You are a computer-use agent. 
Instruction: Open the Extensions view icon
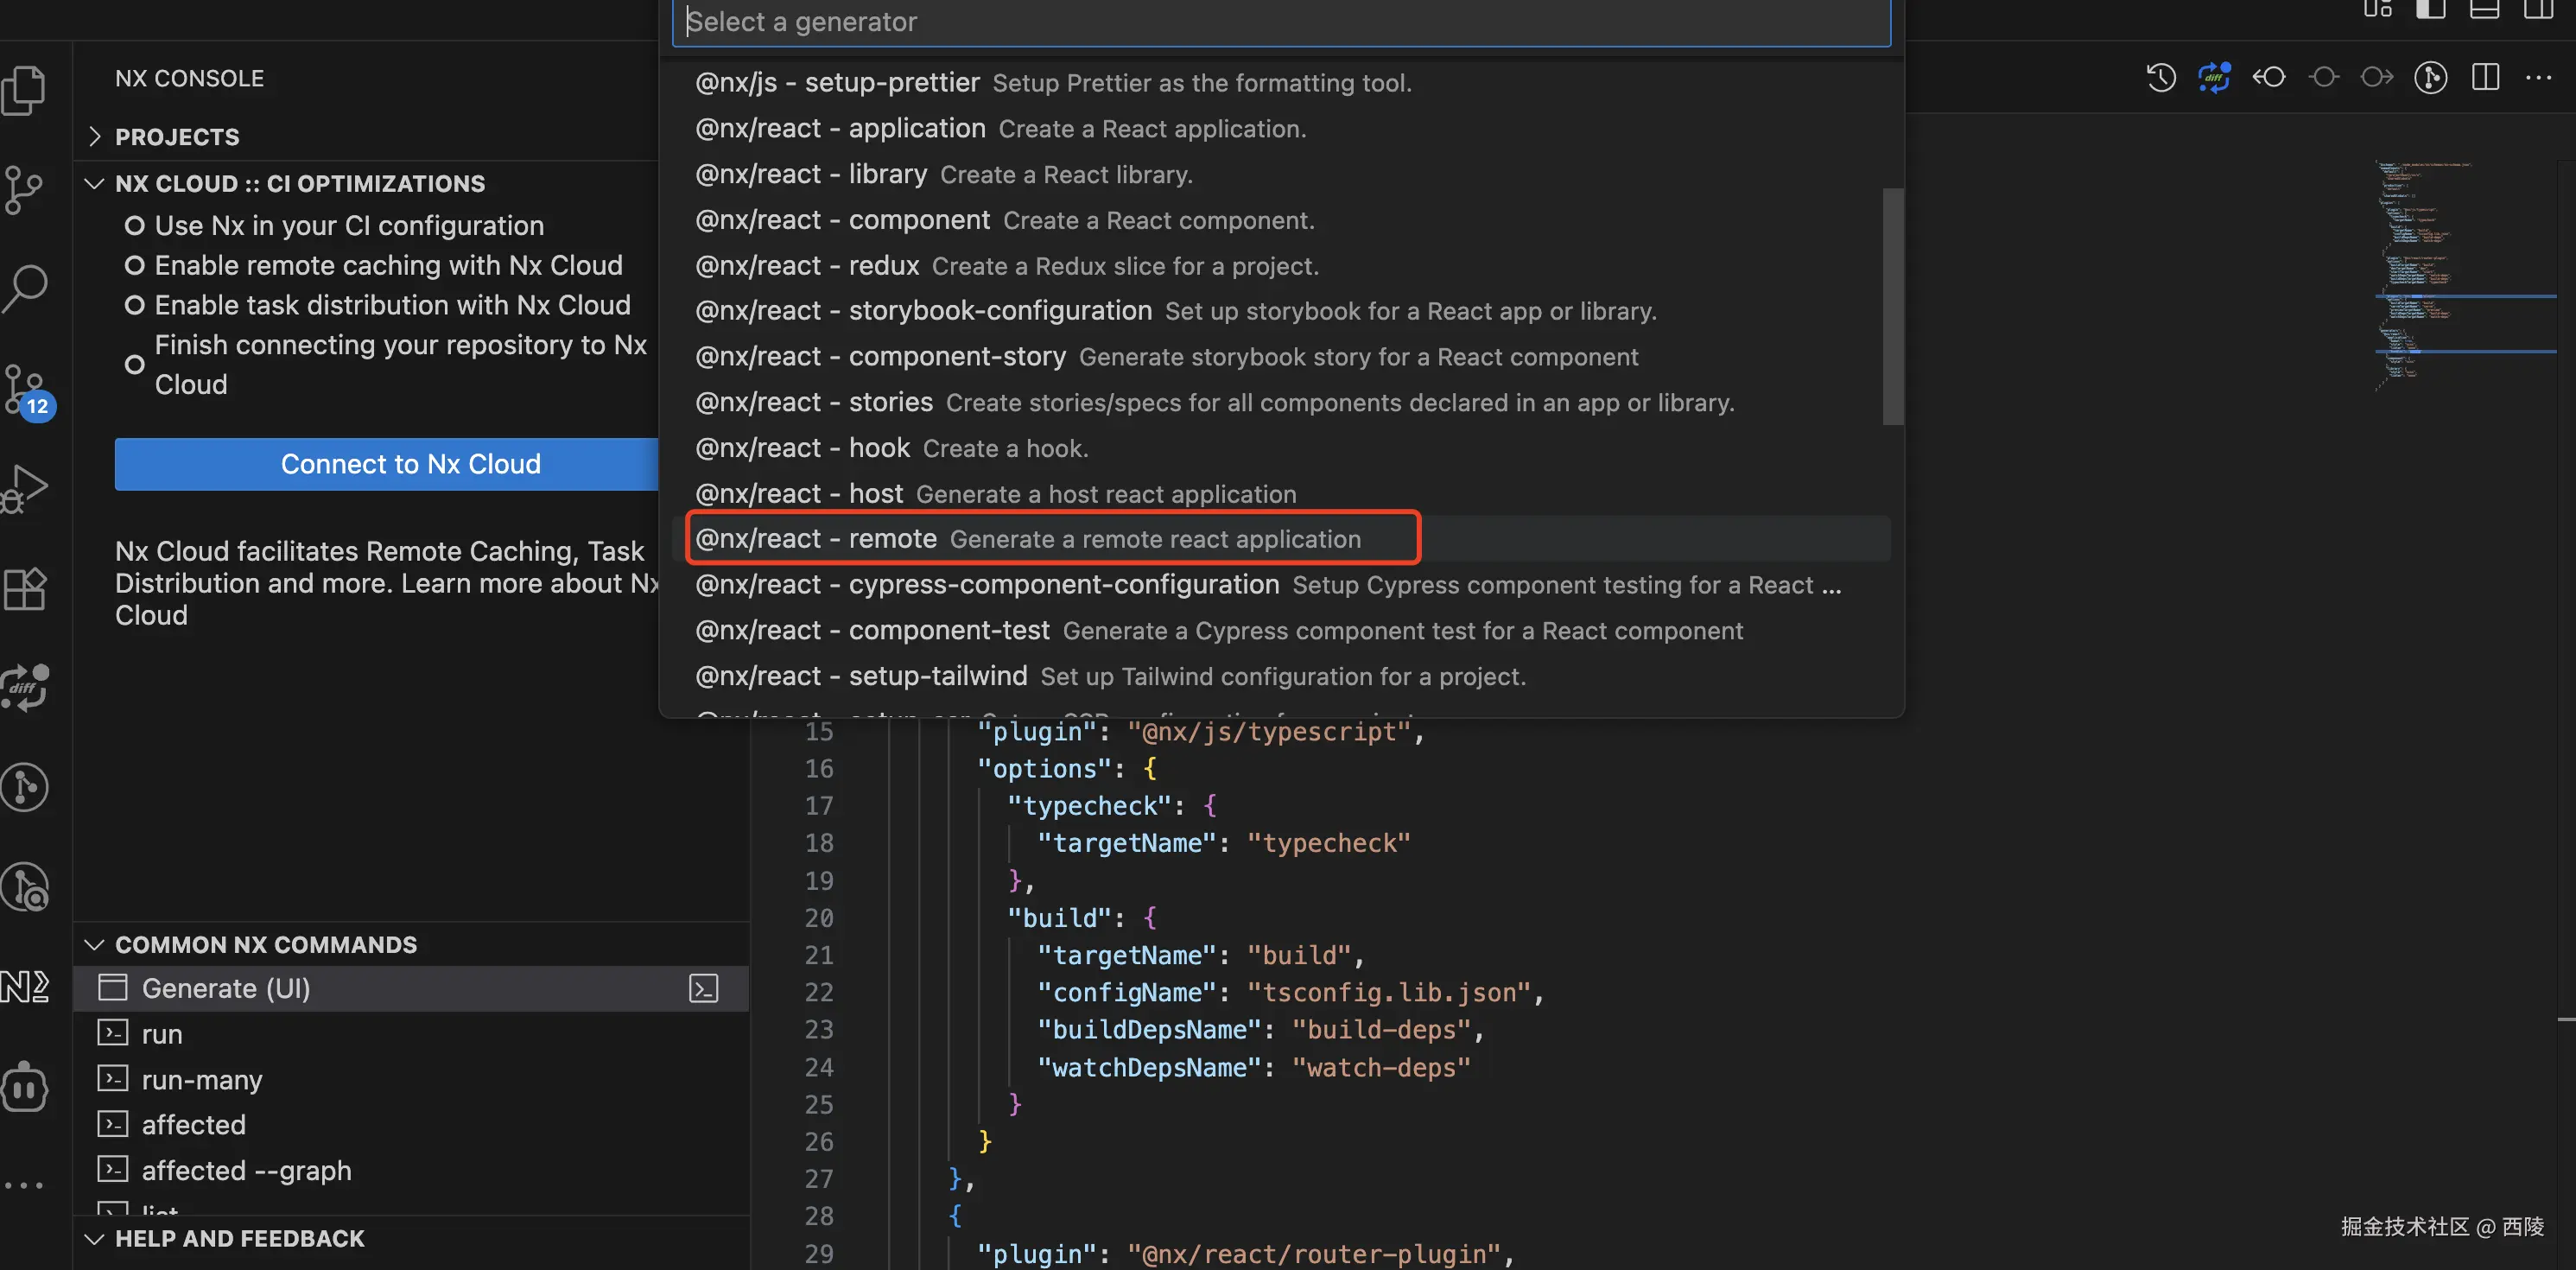click(x=24, y=588)
